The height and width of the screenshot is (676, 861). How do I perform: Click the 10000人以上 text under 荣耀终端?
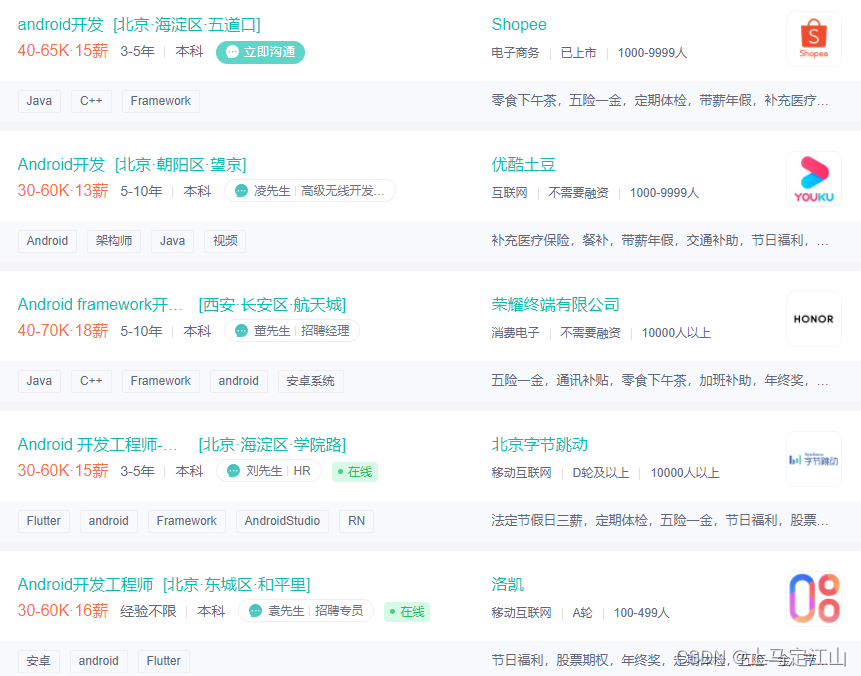coord(676,333)
